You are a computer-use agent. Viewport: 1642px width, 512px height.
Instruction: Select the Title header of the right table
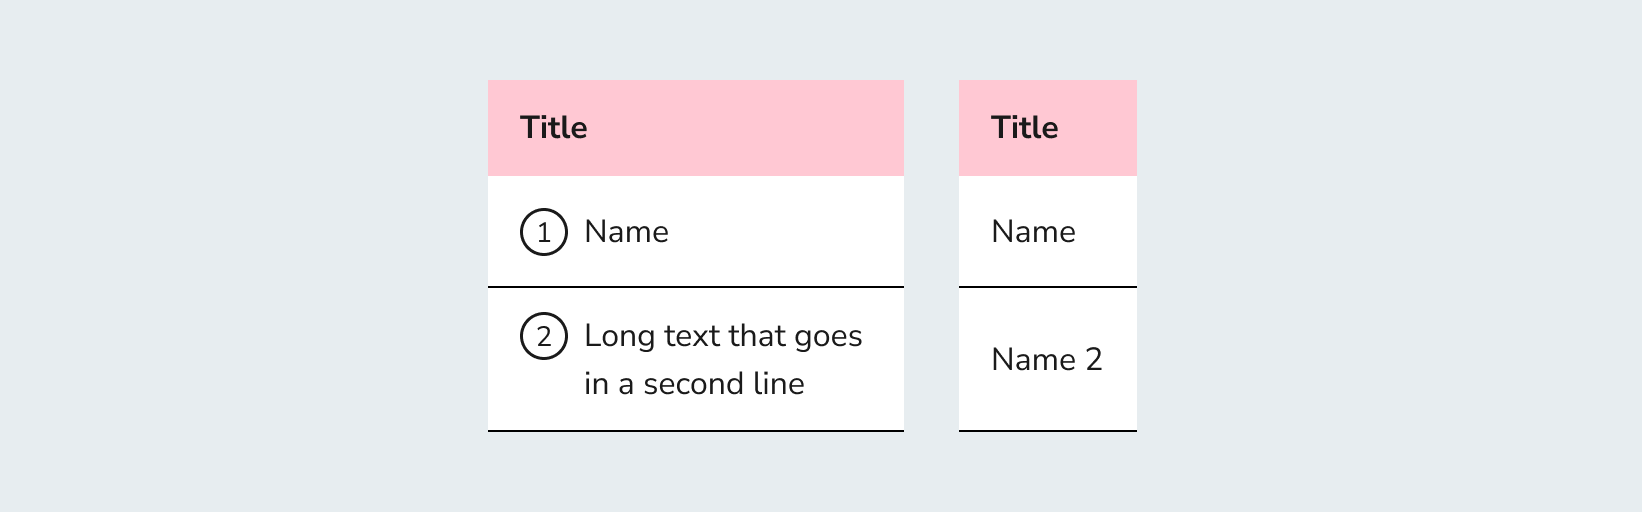tap(1024, 128)
